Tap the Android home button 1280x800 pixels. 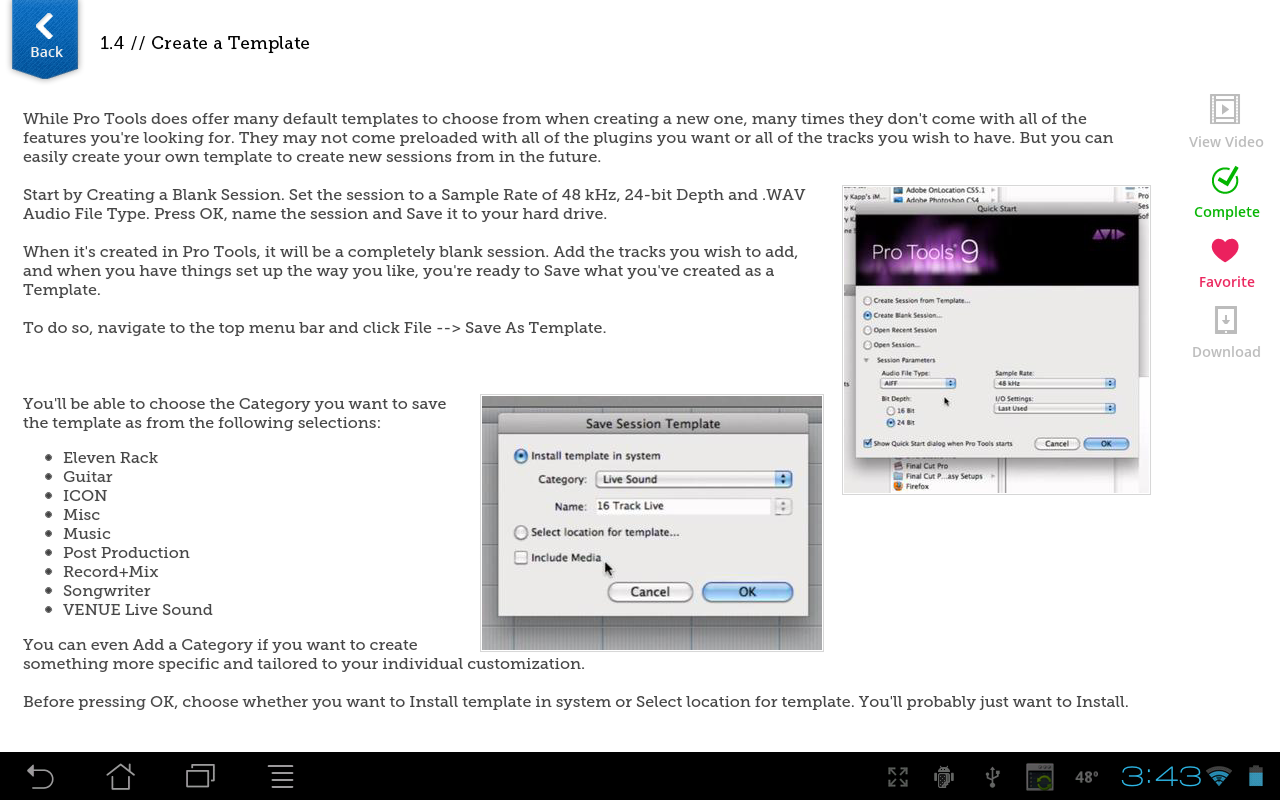click(120, 776)
